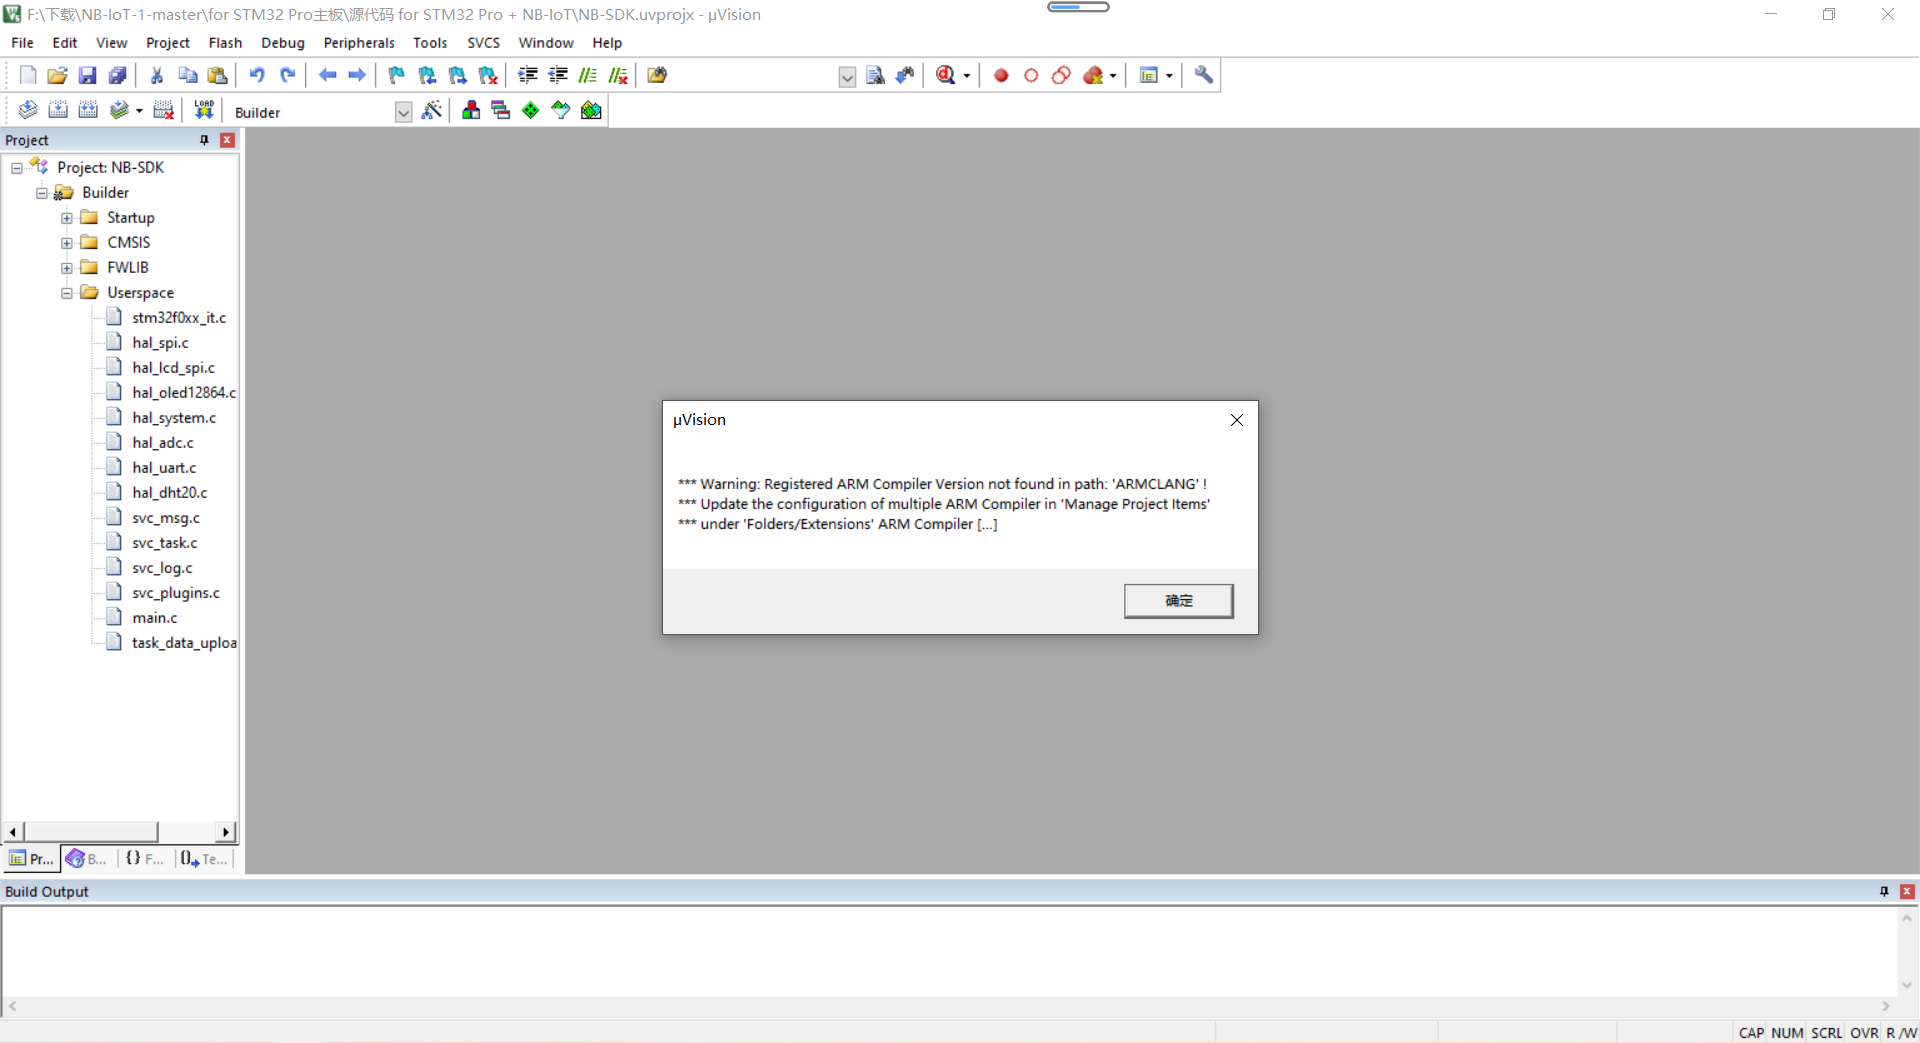The width and height of the screenshot is (1920, 1043).
Task: Go to the next bookmark
Action: pos(457,75)
